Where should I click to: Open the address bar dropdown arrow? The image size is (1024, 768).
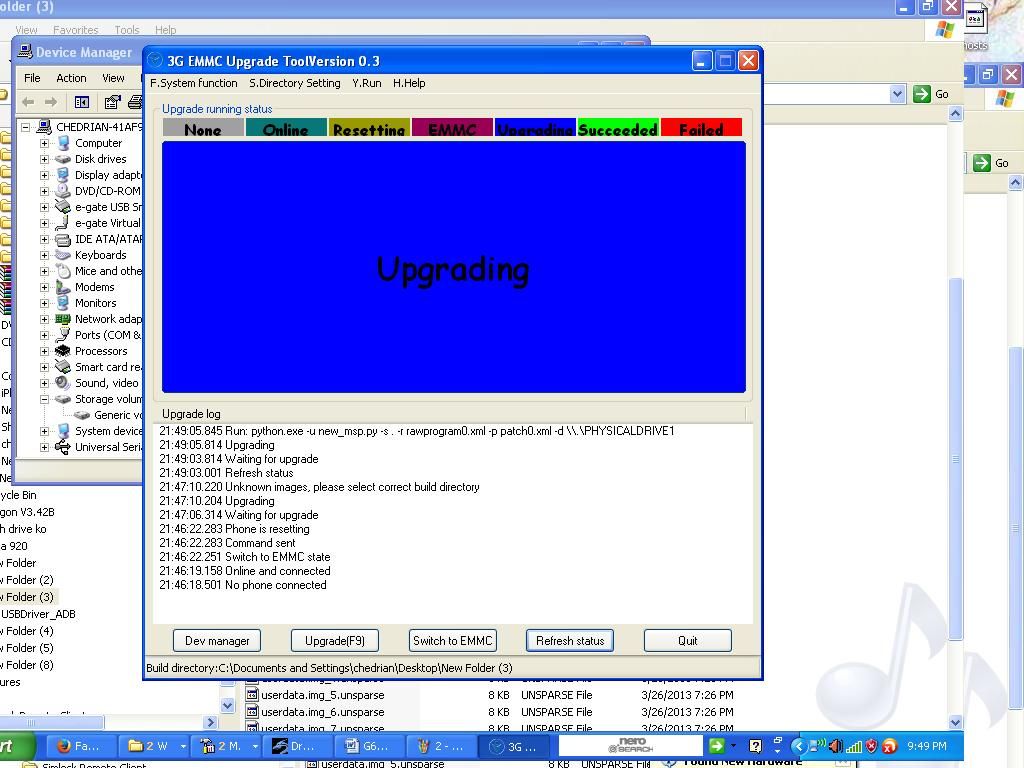[897, 94]
